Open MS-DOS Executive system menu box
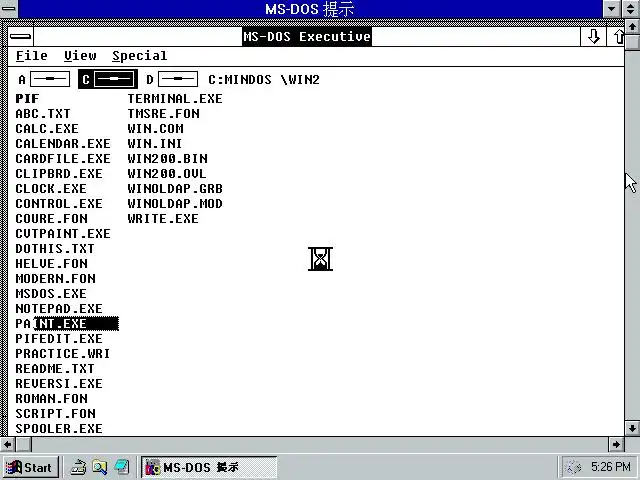This screenshot has width=640, height=480. point(20,37)
